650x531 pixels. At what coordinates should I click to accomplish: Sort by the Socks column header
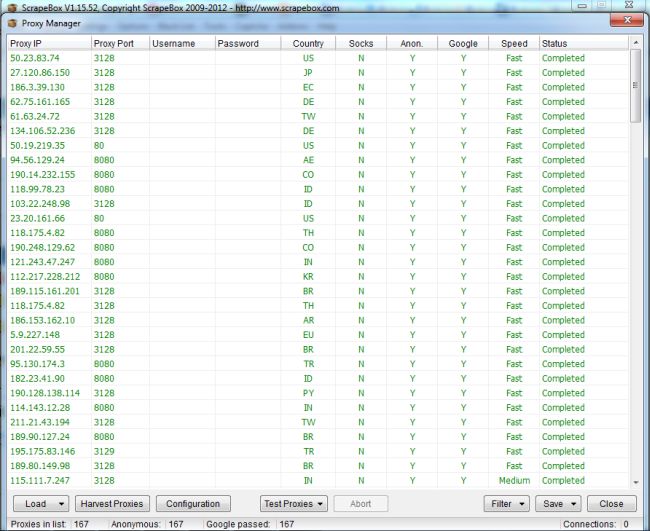[361, 44]
